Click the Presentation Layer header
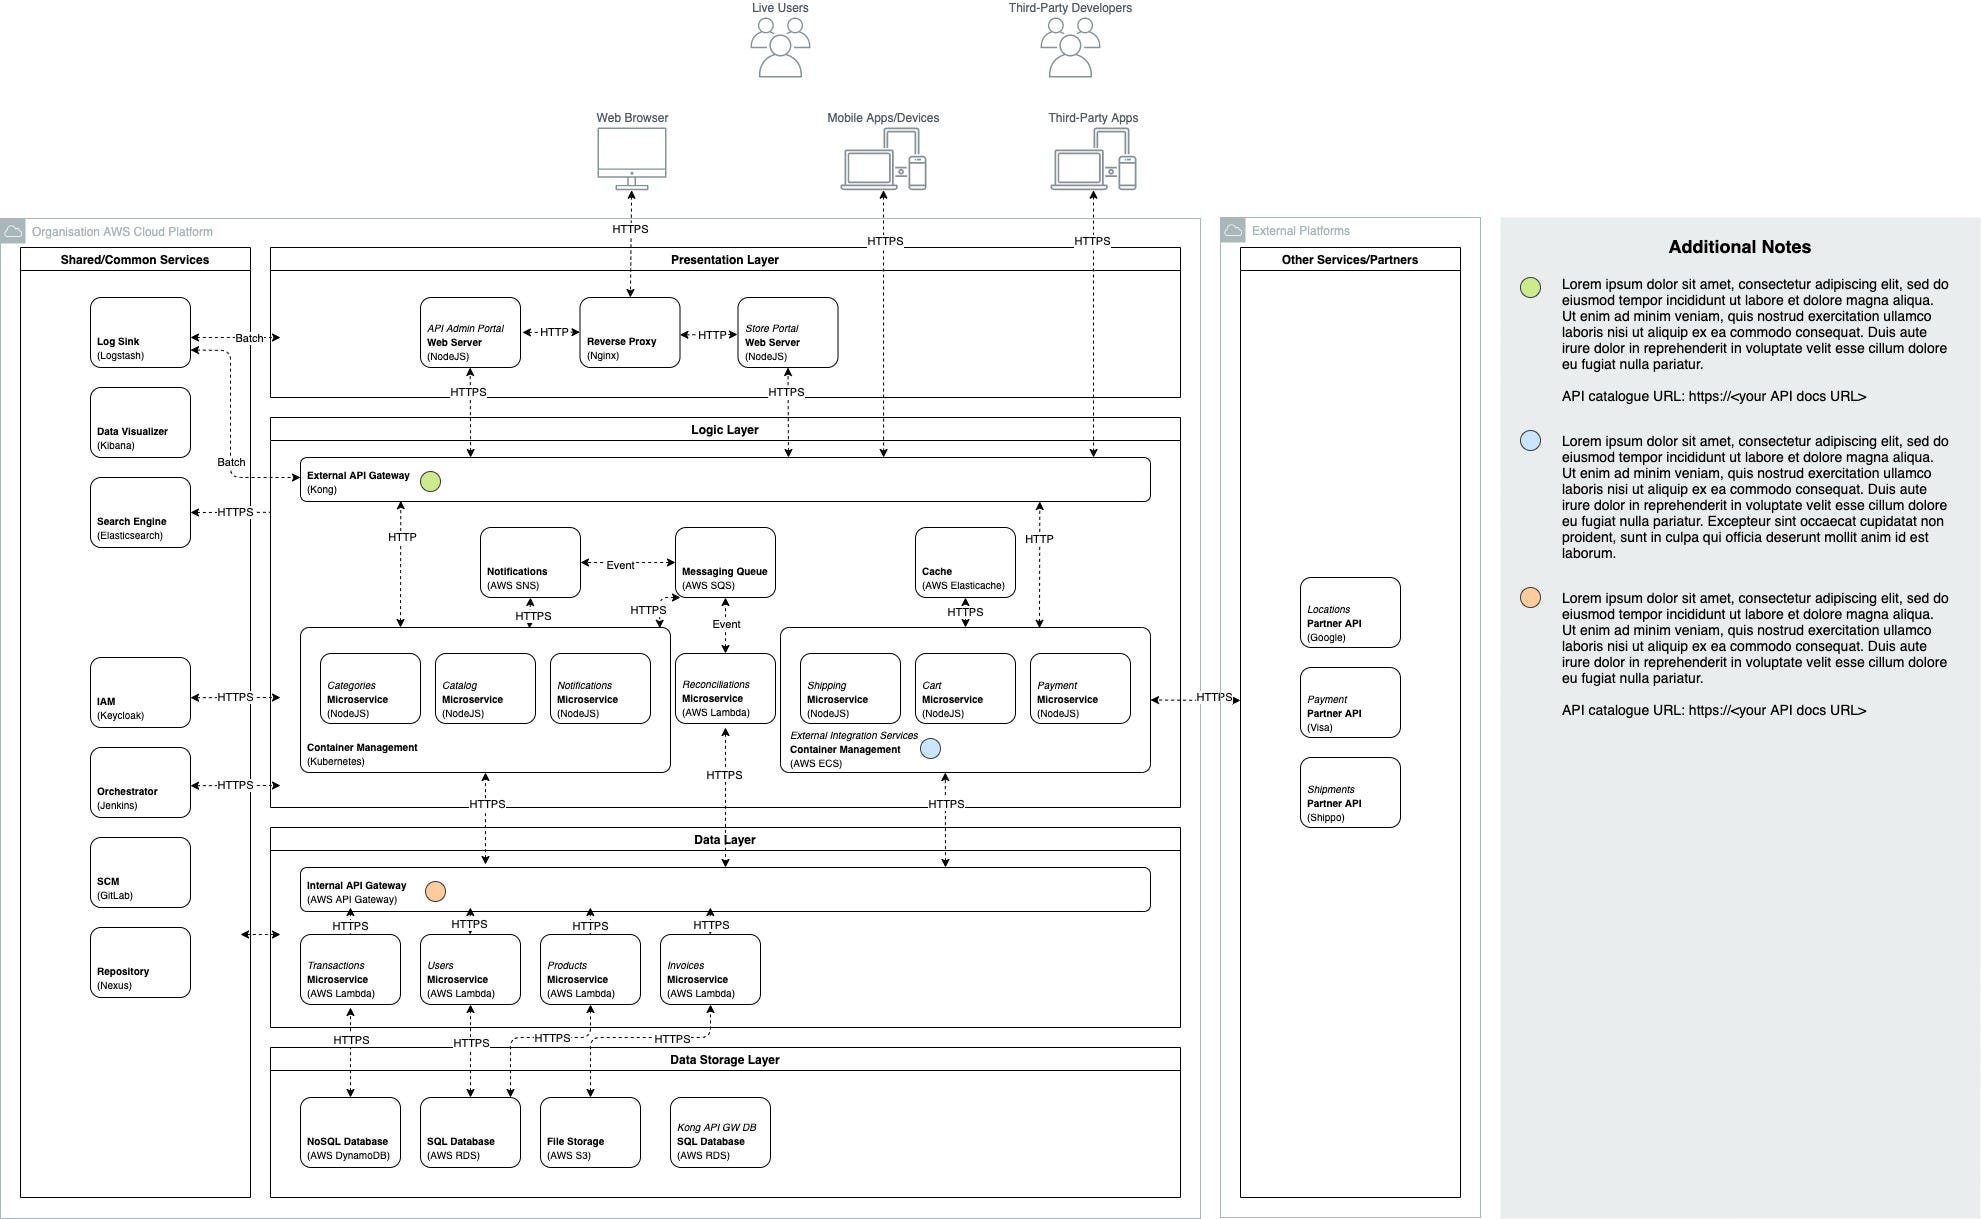 (725, 259)
